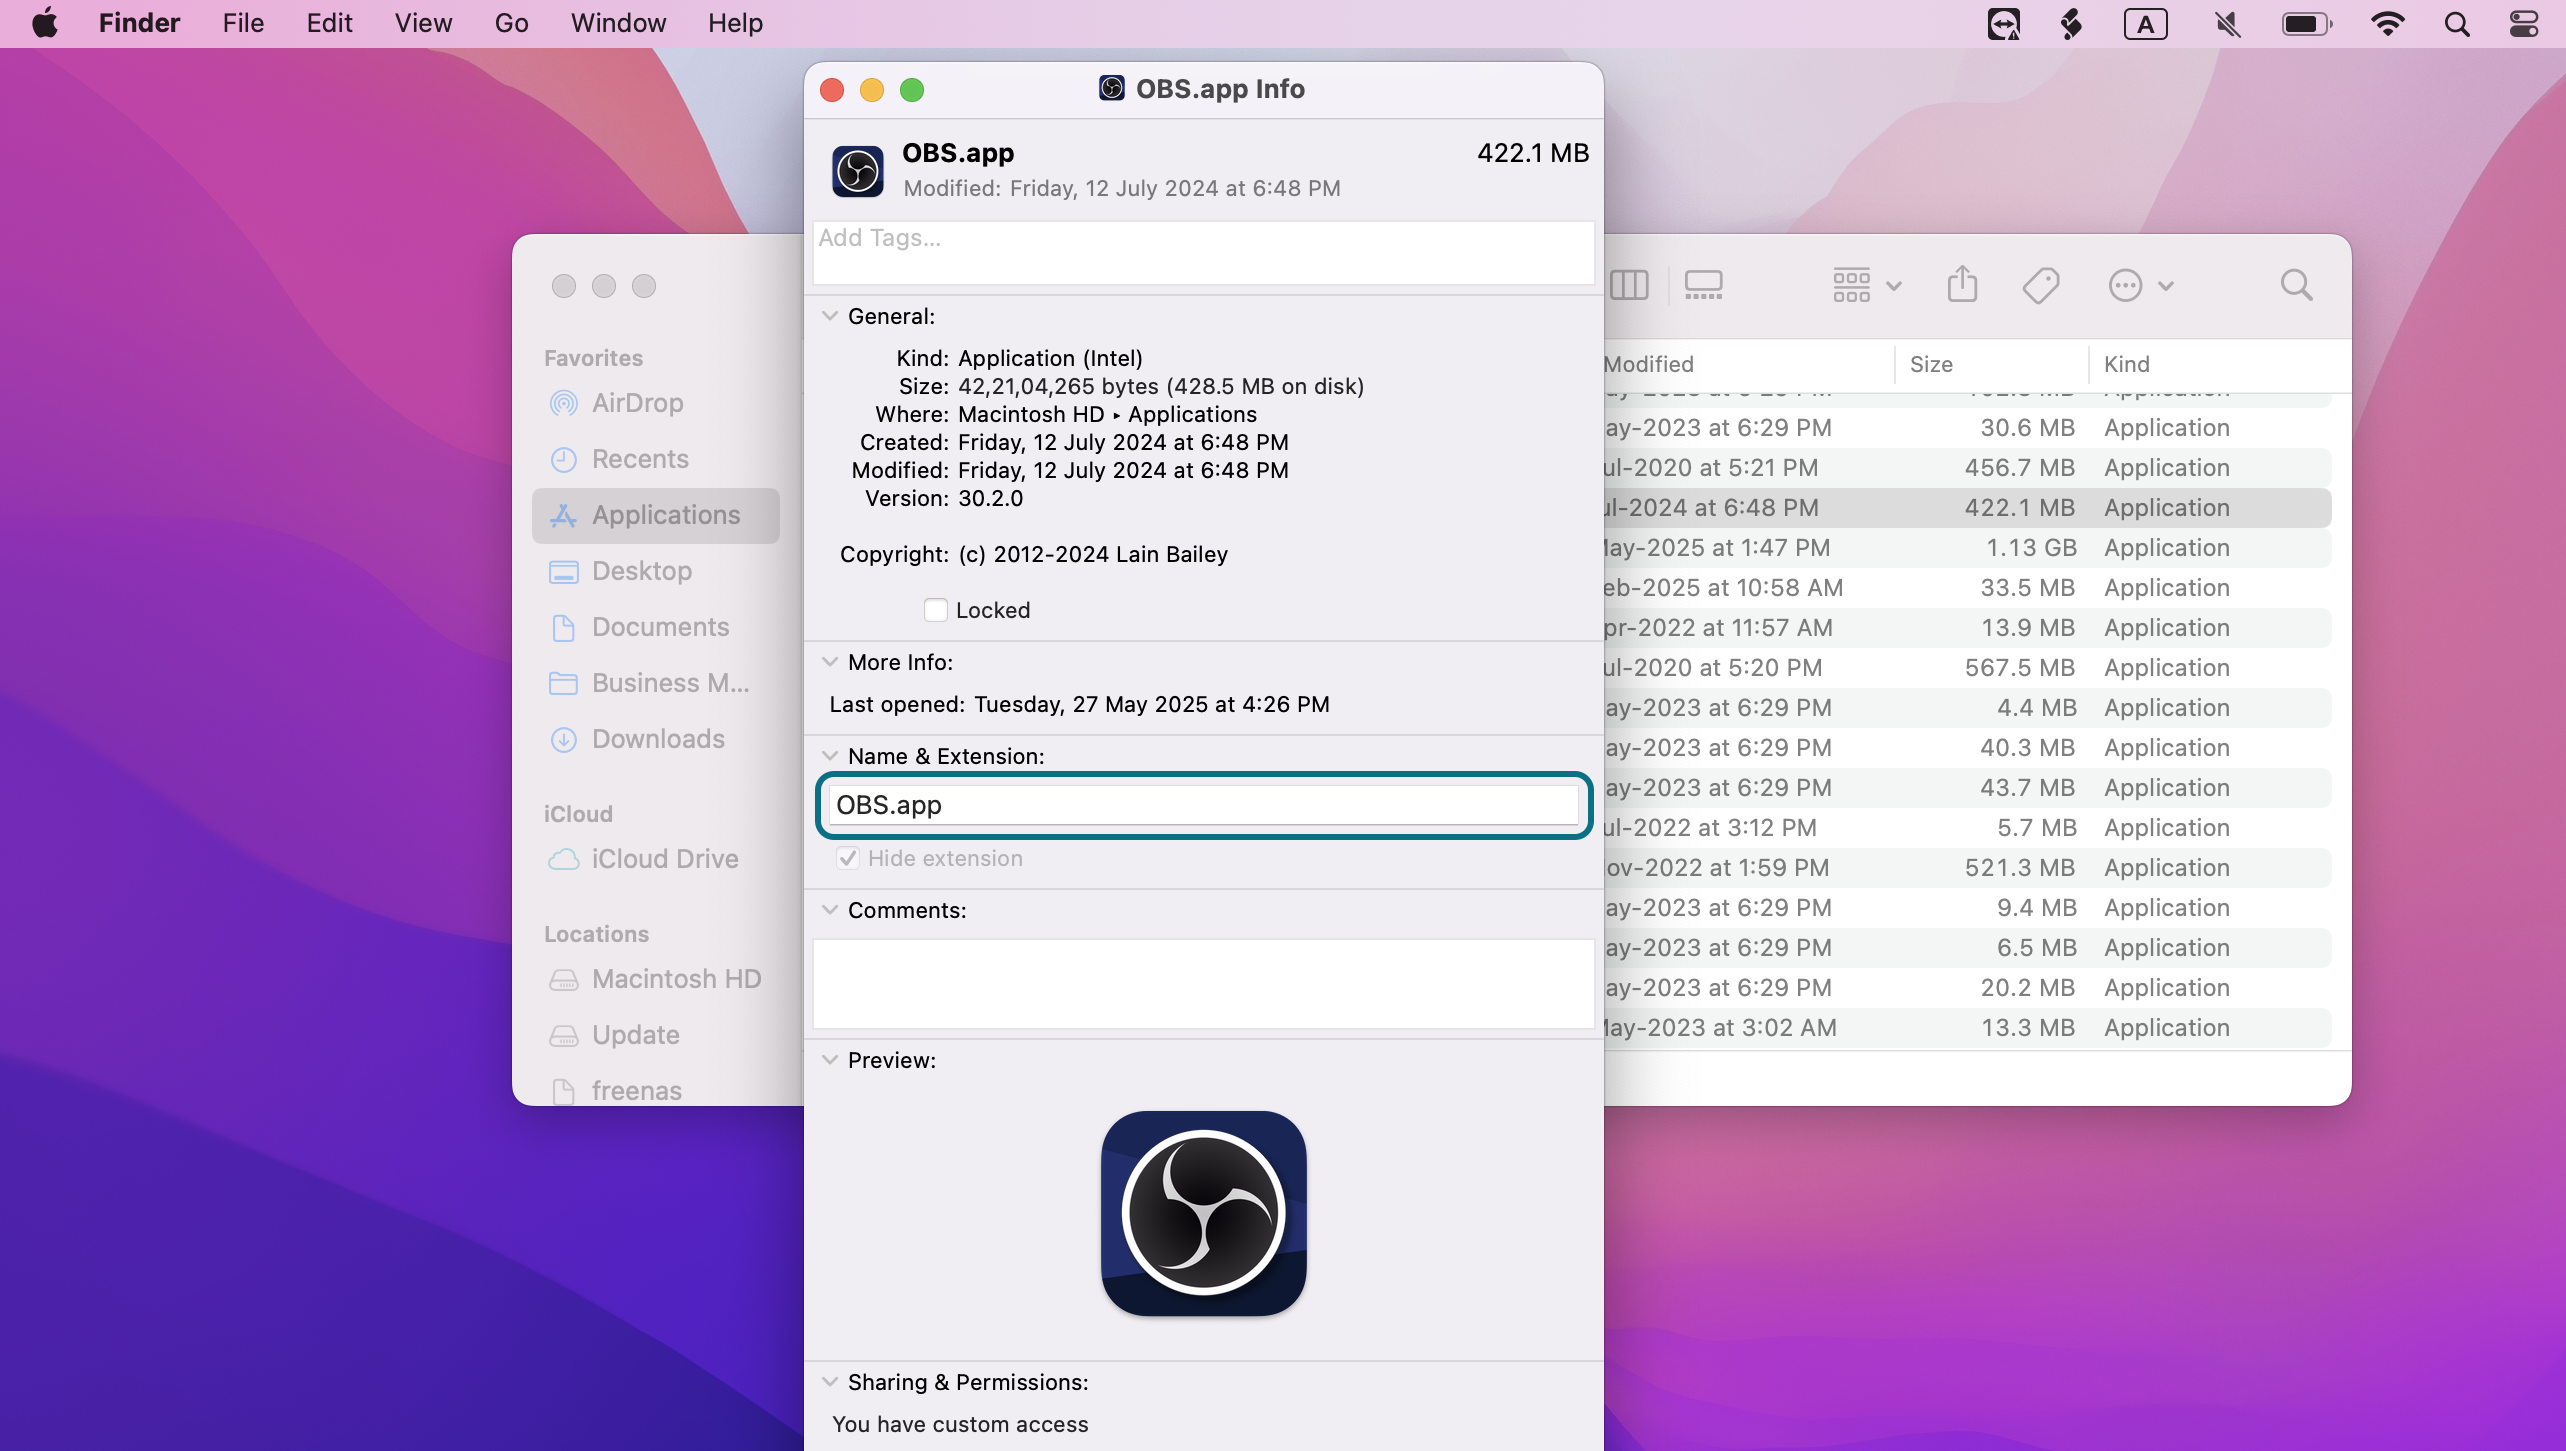Screen dimensions: 2566x1451
Task: Open the File menu
Action: [243, 23]
